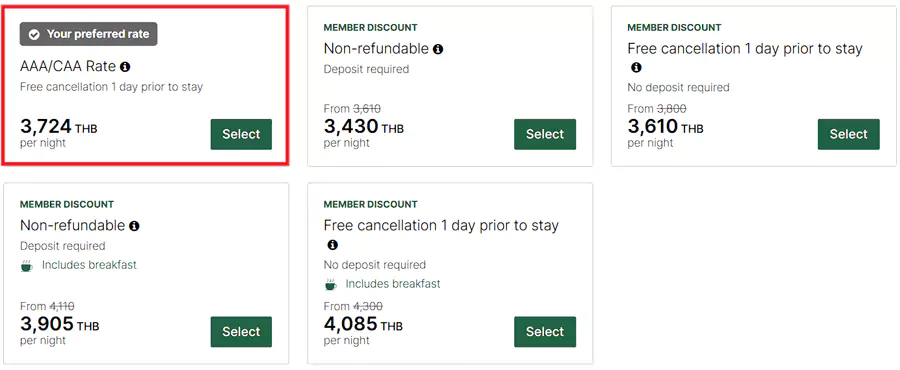The image size is (900, 370).
Task: Click info icon next to 3,430 THB Non-refundable
Action: point(438,49)
